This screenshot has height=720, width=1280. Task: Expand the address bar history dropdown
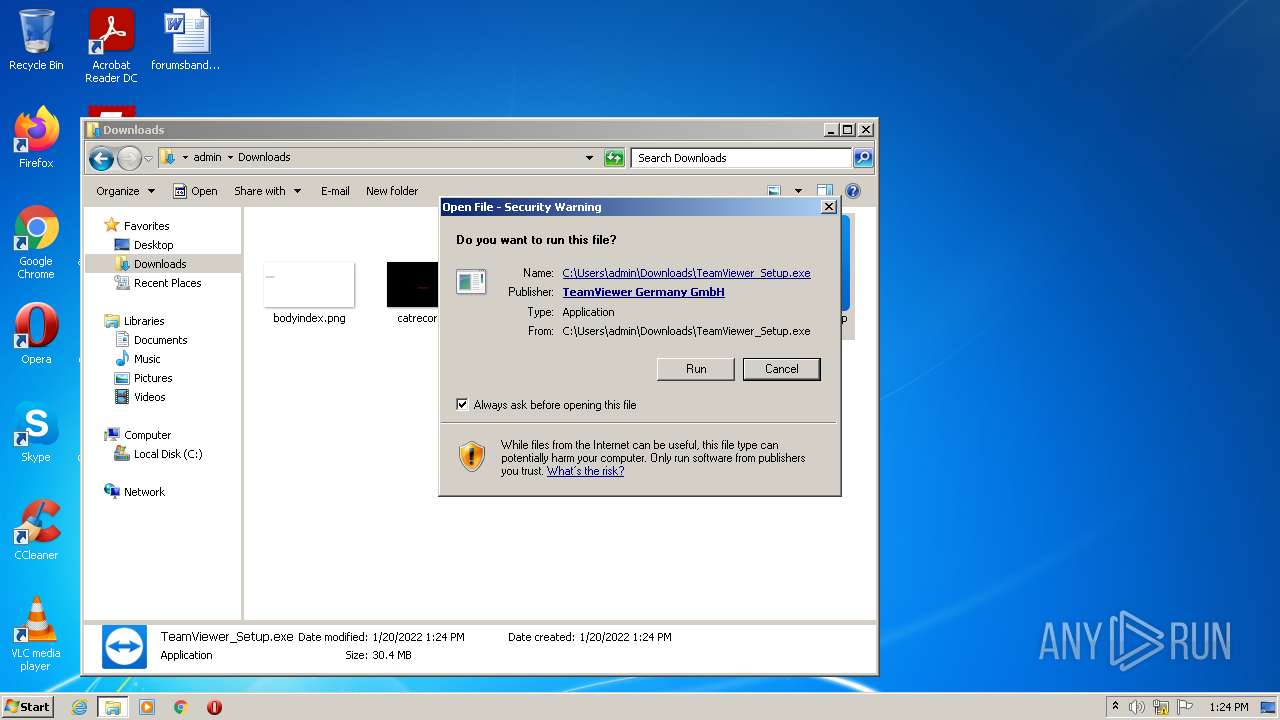point(589,158)
